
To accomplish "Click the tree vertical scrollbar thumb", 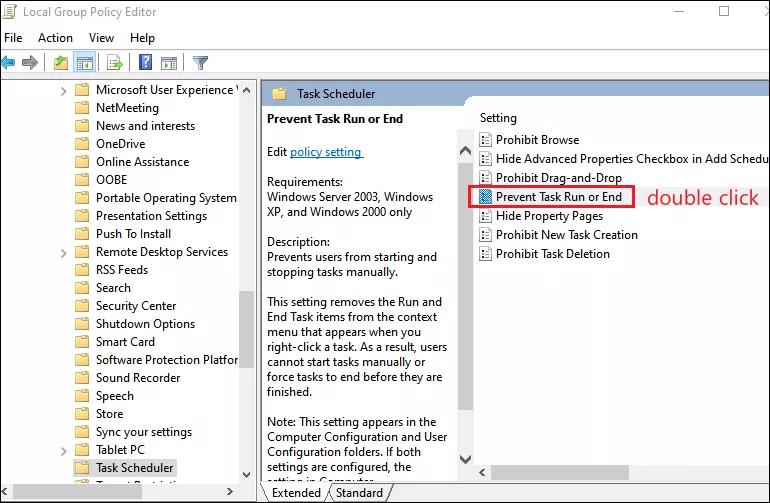I will tap(247, 328).
